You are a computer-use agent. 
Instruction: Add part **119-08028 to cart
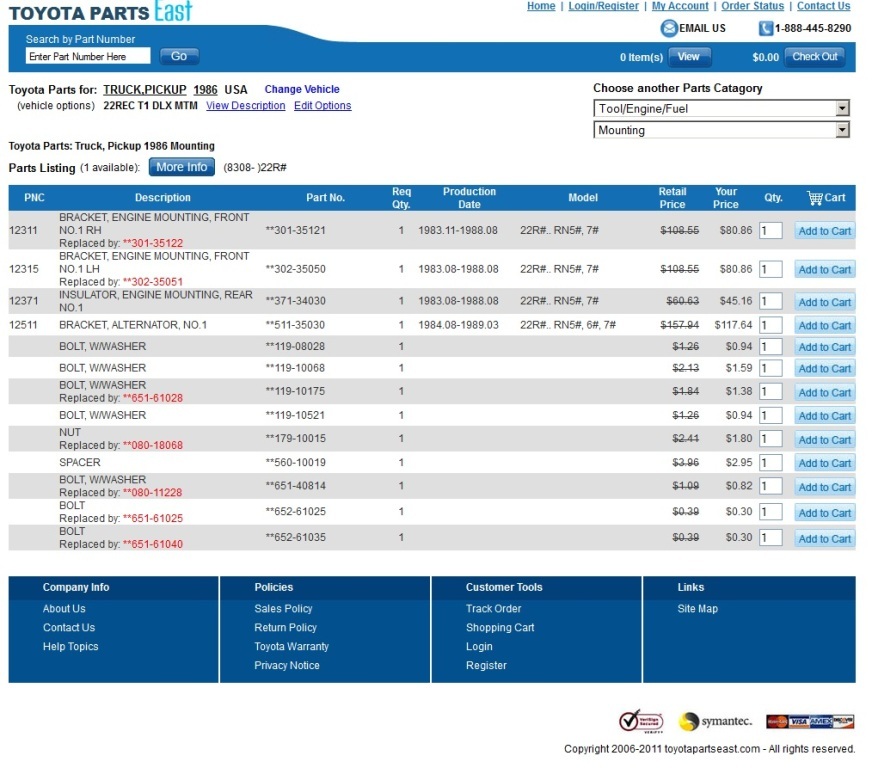[825, 347]
